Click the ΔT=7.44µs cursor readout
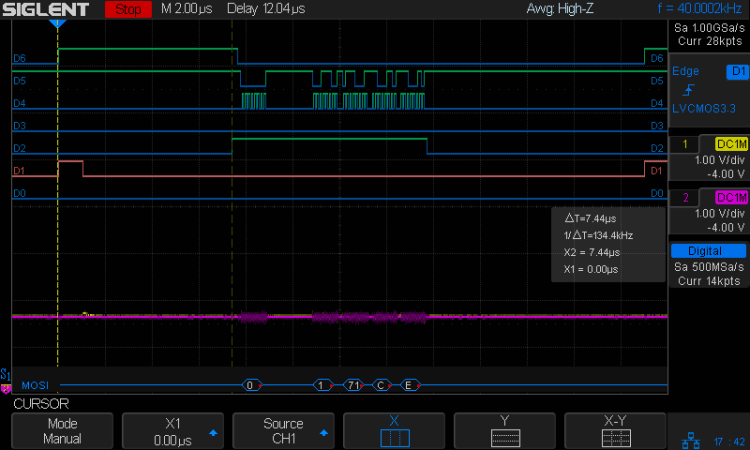Viewport: 750px width, 450px height. tap(590, 219)
